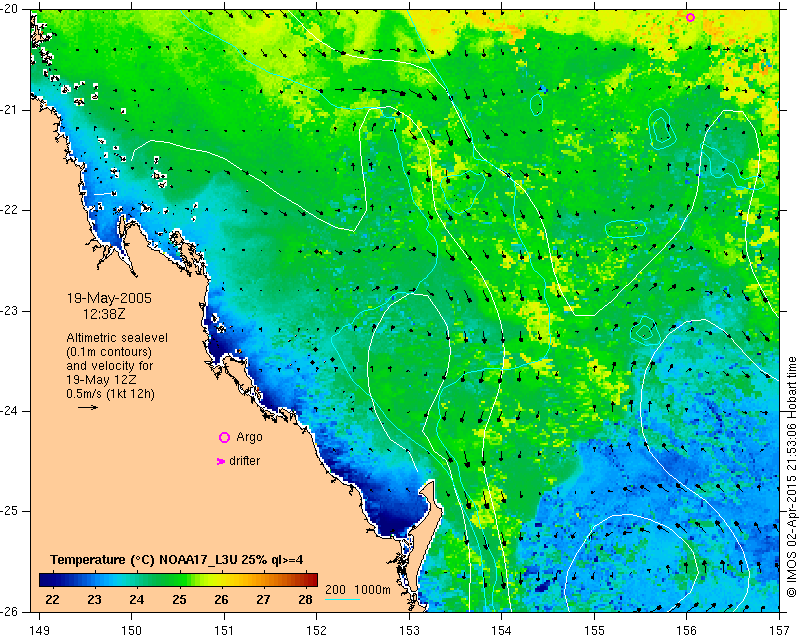Click the 'Temperature (°C) NOAA17_L3U 25% ql>=4' title
Viewport: 800px width, 640px height.
coord(177,560)
